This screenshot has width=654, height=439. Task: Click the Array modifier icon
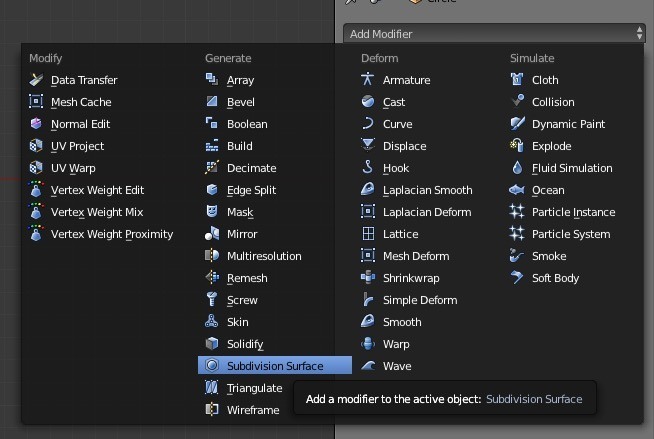(212, 80)
